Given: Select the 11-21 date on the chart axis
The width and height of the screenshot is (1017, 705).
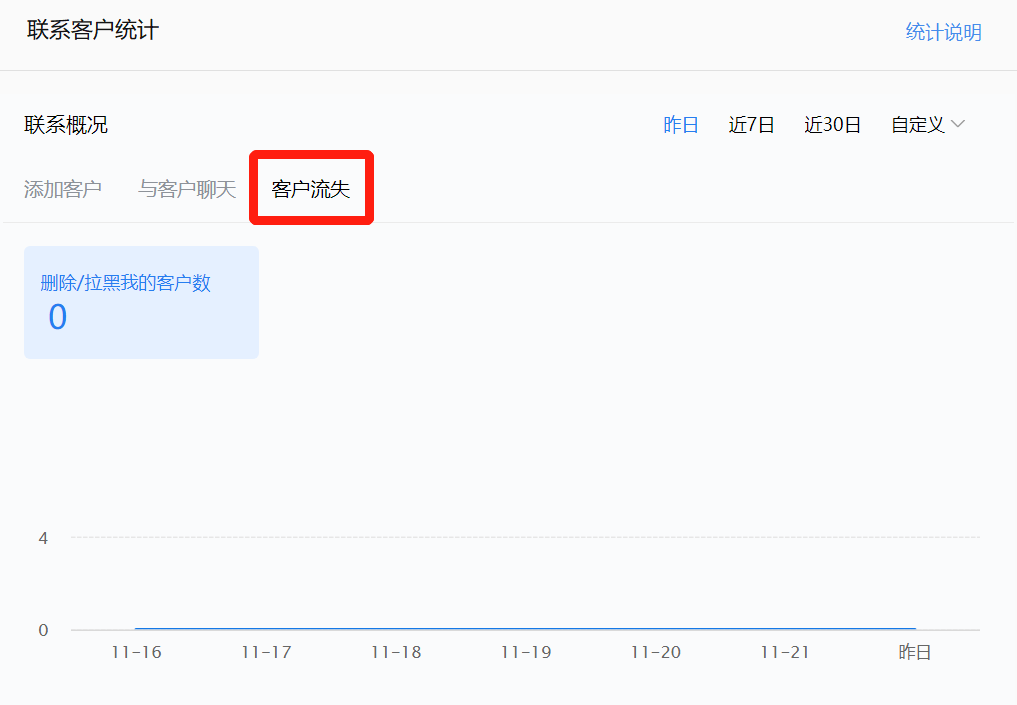Looking at the screenshot, I should tap(785, 652).
